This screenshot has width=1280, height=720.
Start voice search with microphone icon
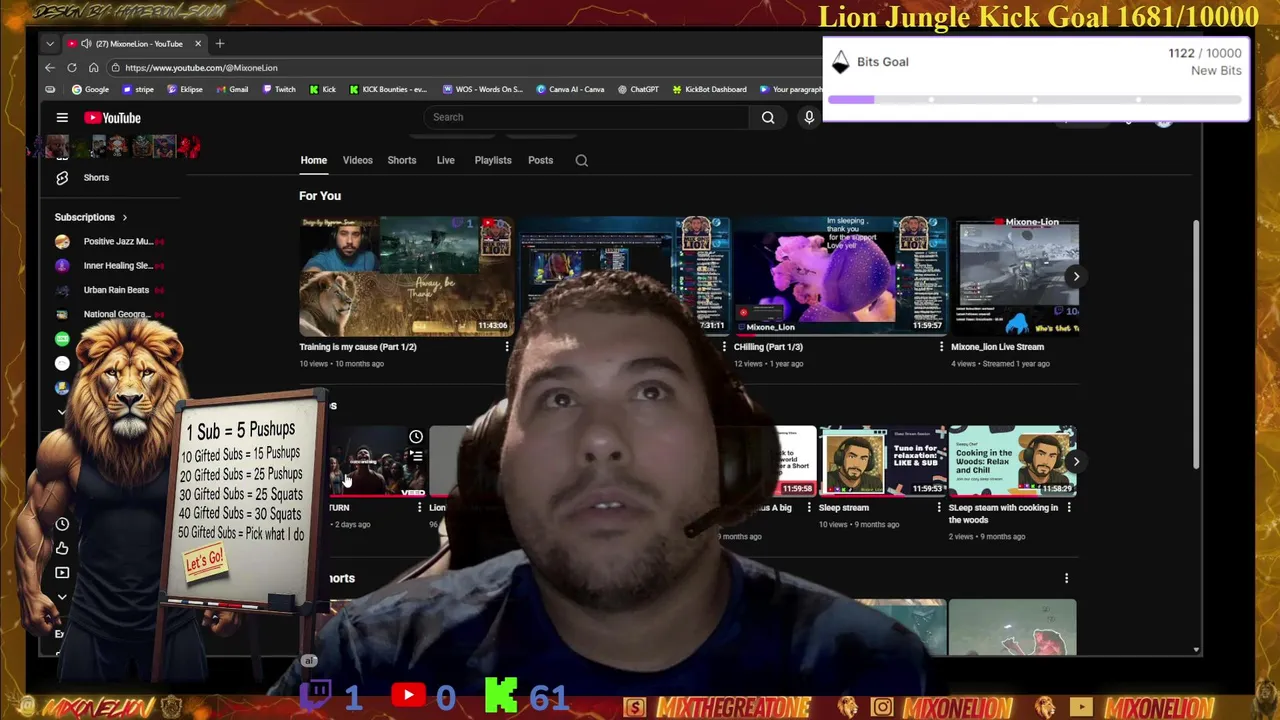[x=809, y=117]
